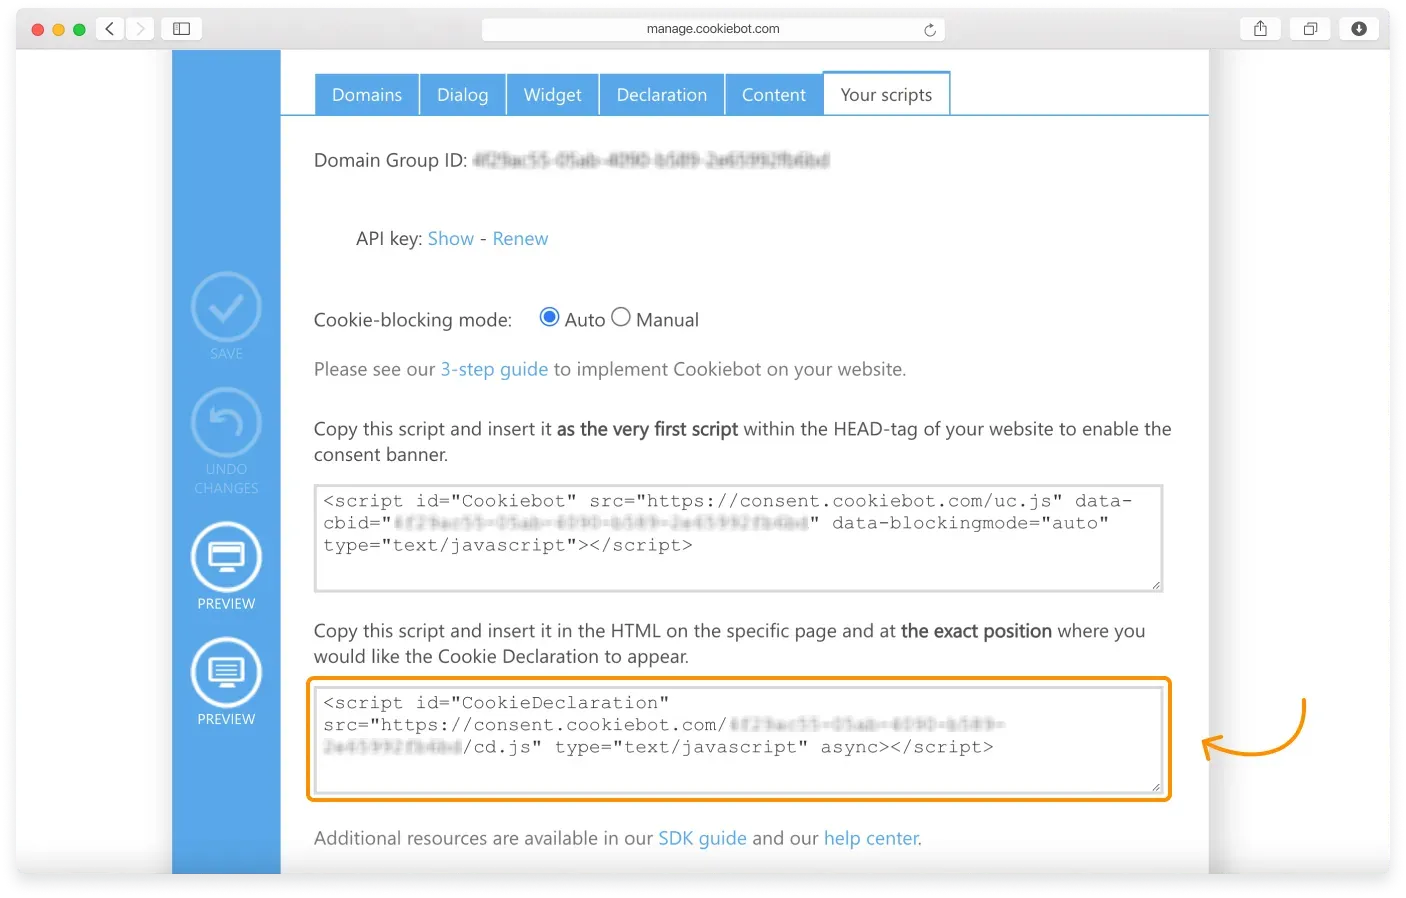Screen dimensions: 1406x898
Task: Show tab overview in browser toolbar
Action: (x=1310, y=29)
